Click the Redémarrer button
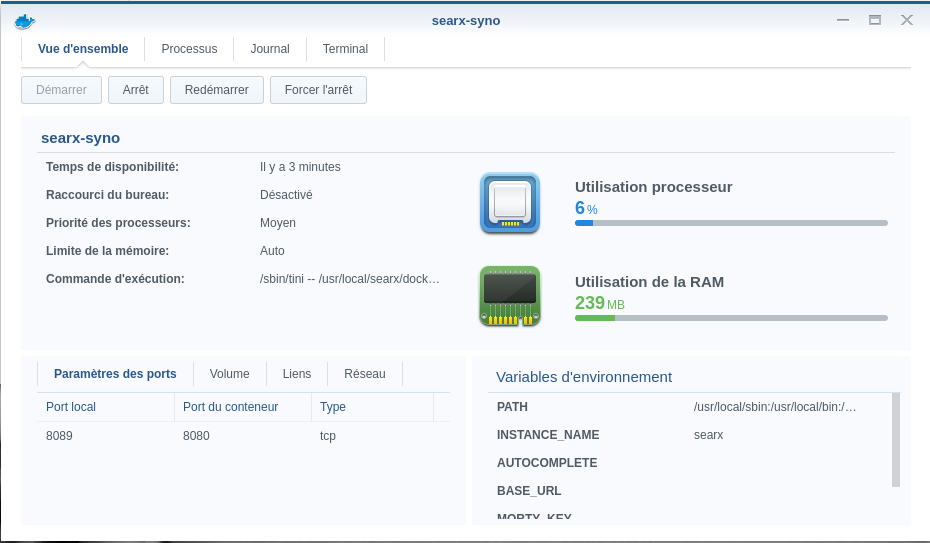 click(216, 90)
